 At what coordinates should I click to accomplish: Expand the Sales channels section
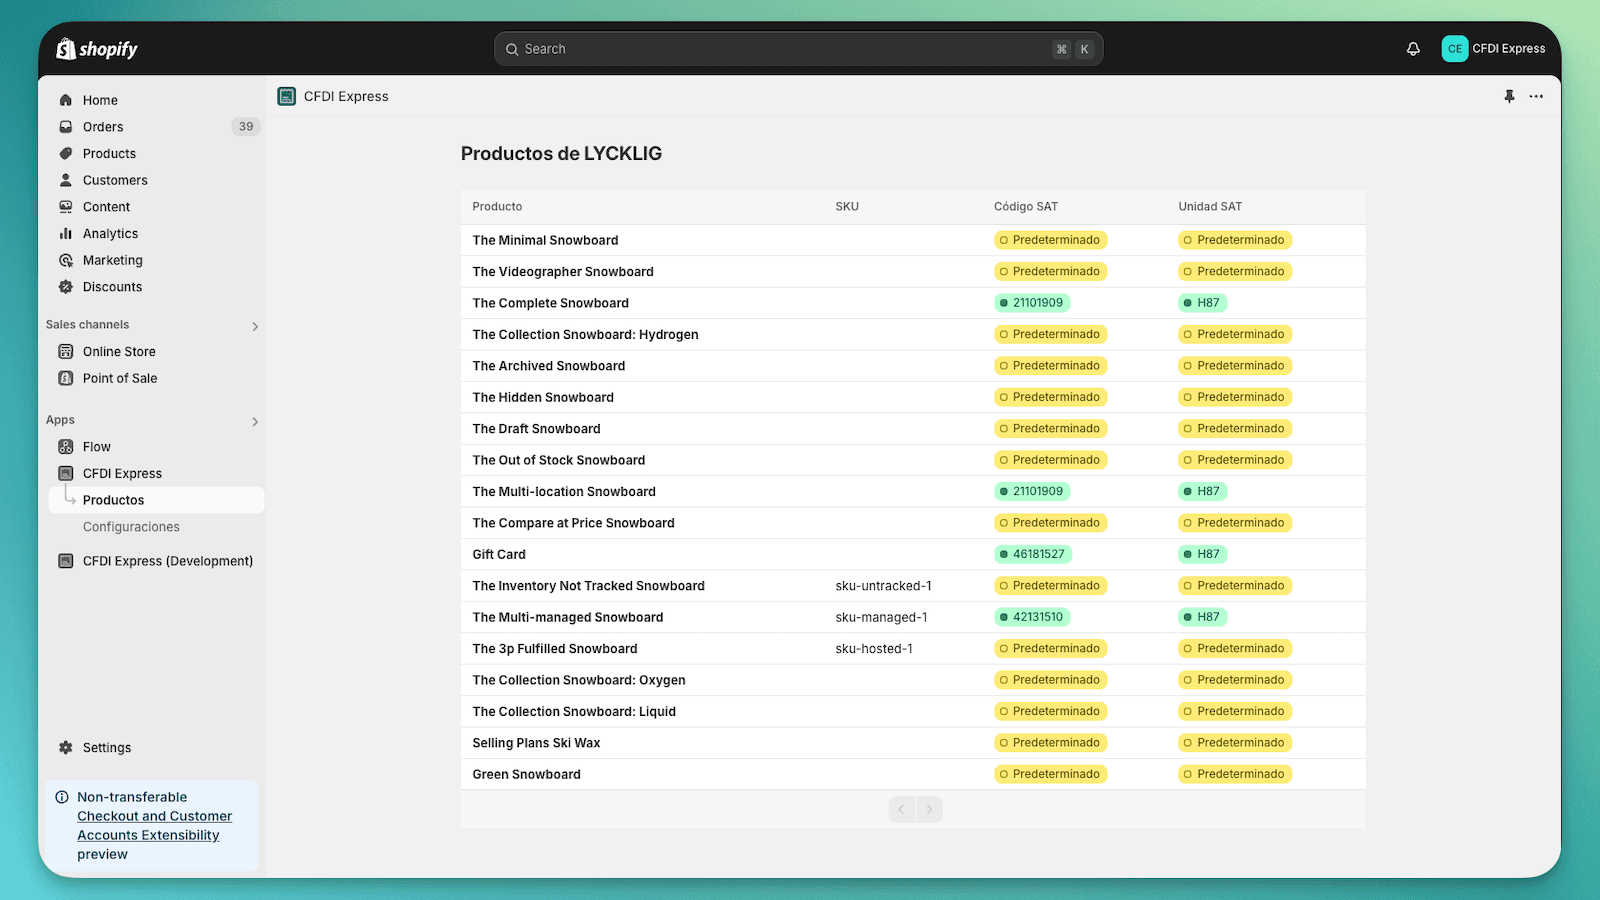point(255,326)
